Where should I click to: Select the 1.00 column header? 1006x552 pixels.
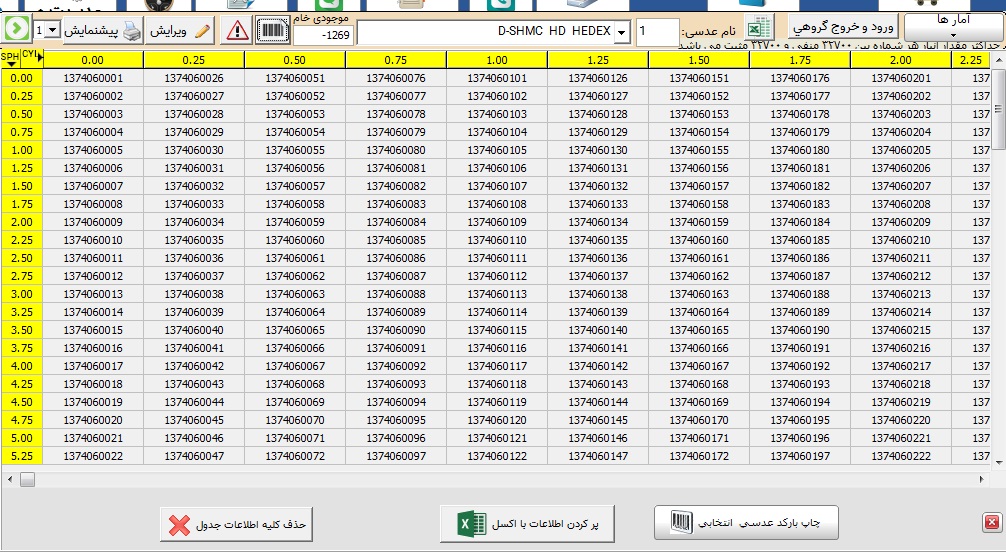497,60
